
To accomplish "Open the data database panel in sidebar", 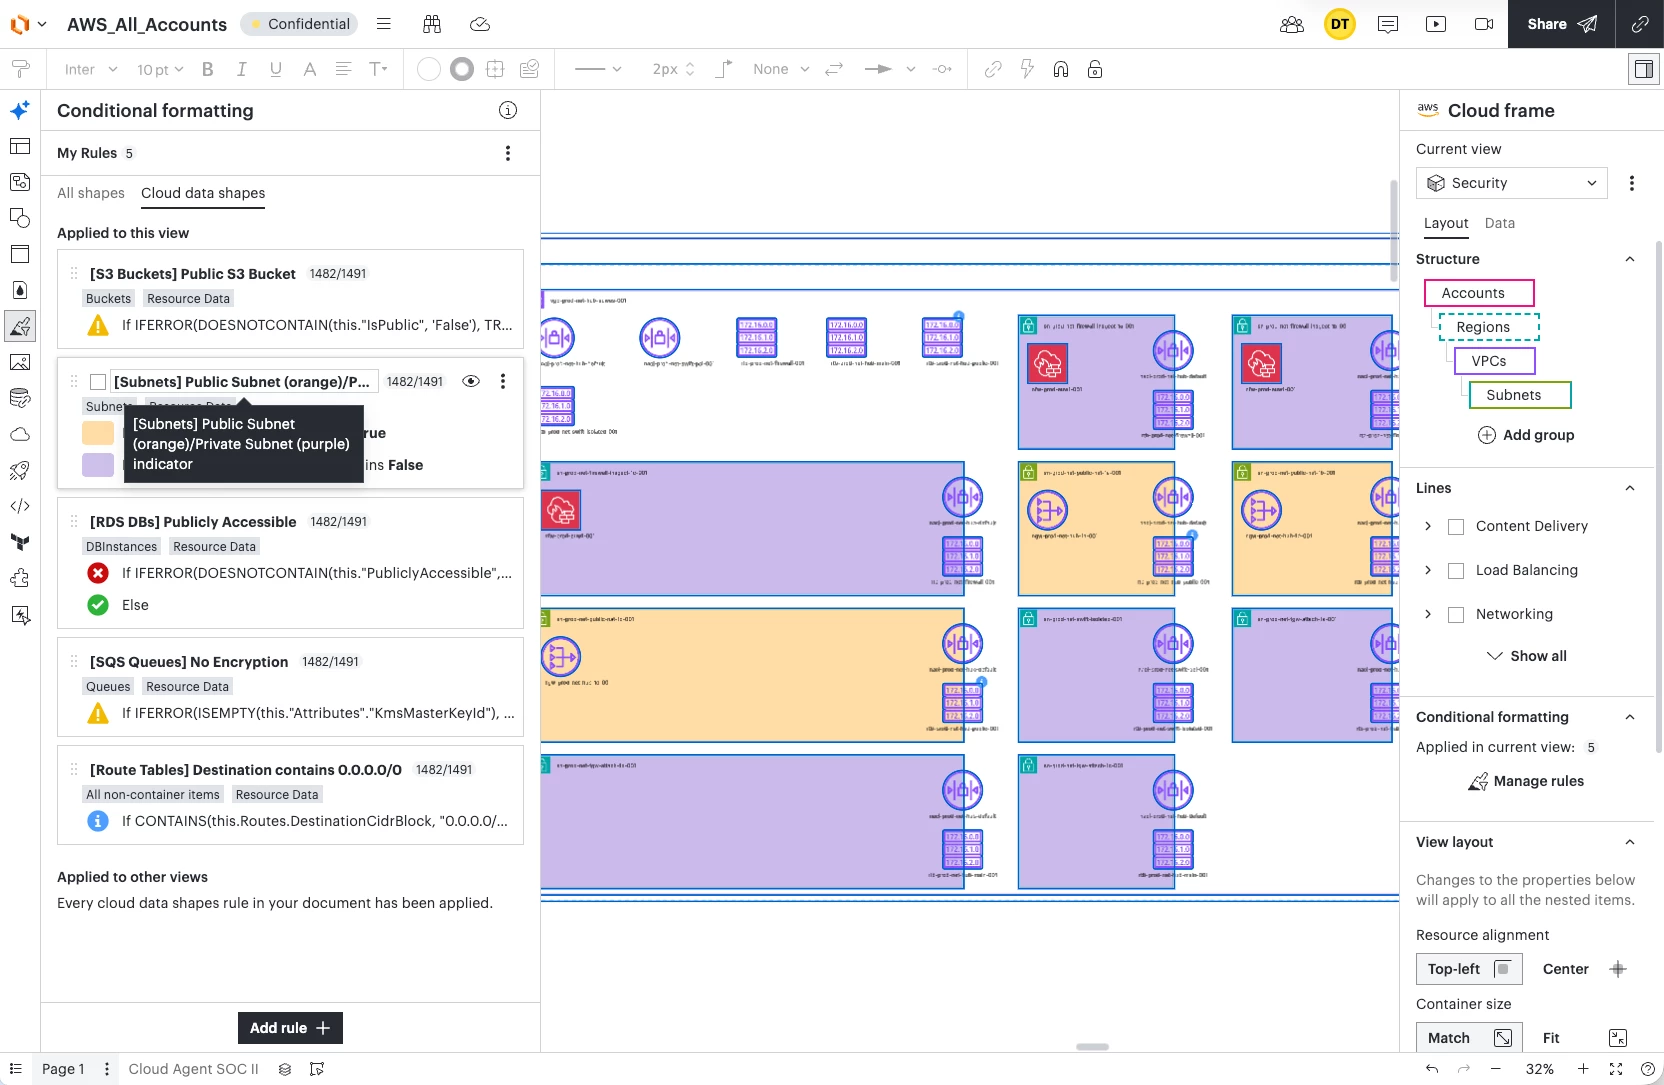I will (20, 398).
